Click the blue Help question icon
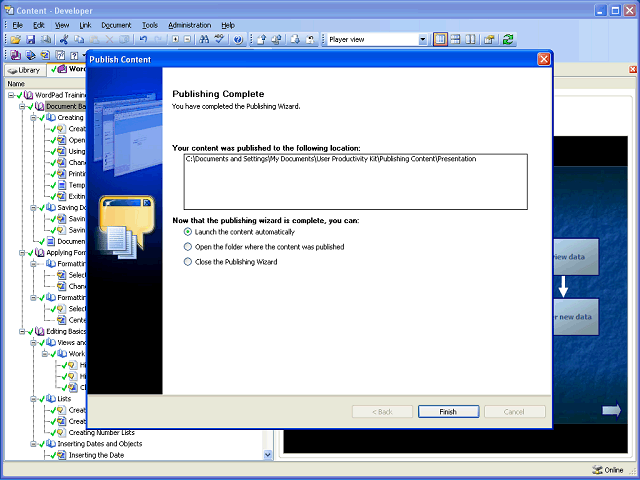 [x=238, y=40]
